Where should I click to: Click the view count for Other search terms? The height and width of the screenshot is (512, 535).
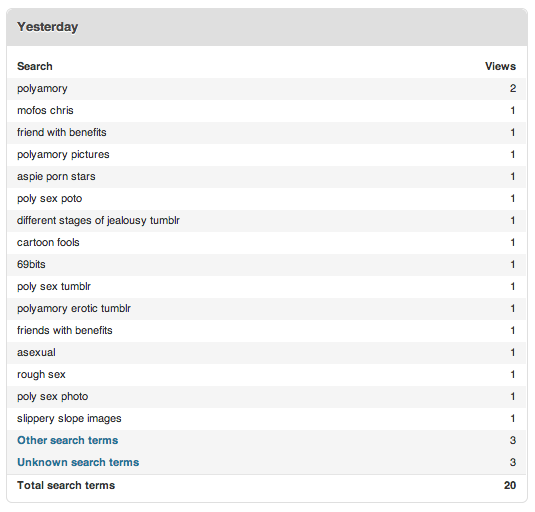click(x=513, y=440)
